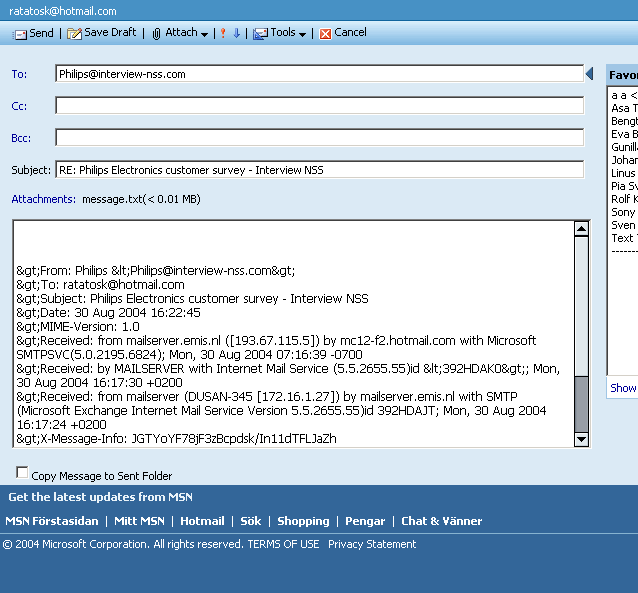Click the Attach paperclip icon
Screen dimensions: 638x593
[x=156, y=34]
